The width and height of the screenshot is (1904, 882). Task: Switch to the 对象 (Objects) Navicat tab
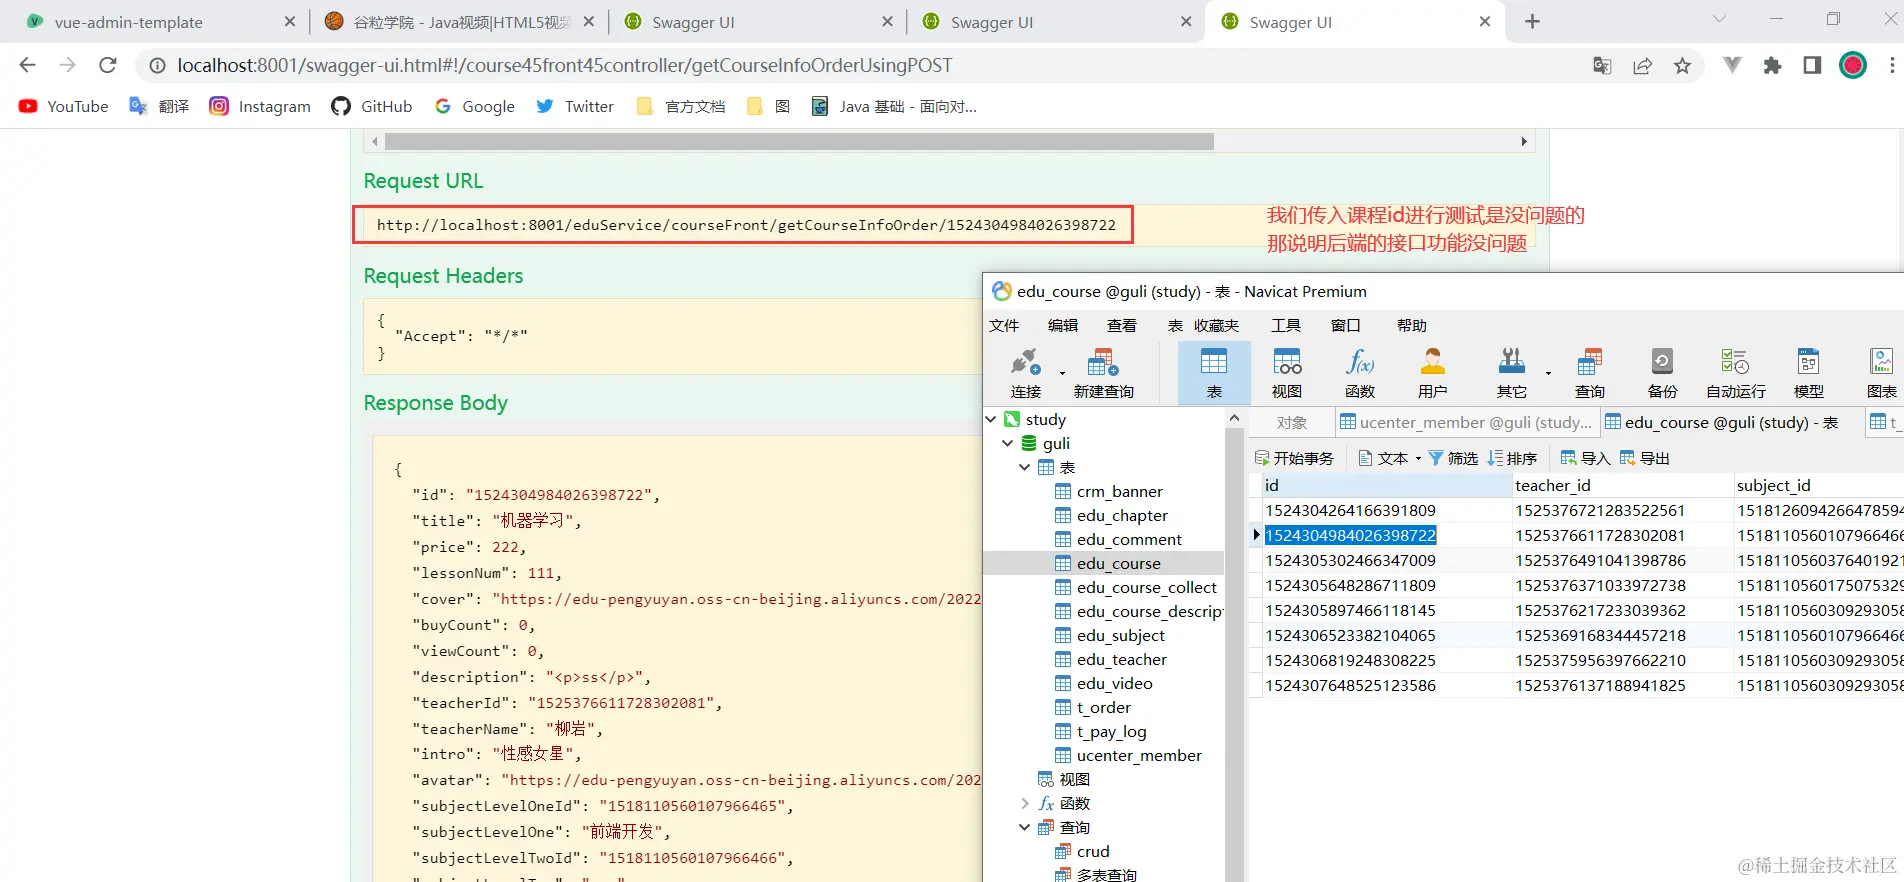pos(1291,422)
